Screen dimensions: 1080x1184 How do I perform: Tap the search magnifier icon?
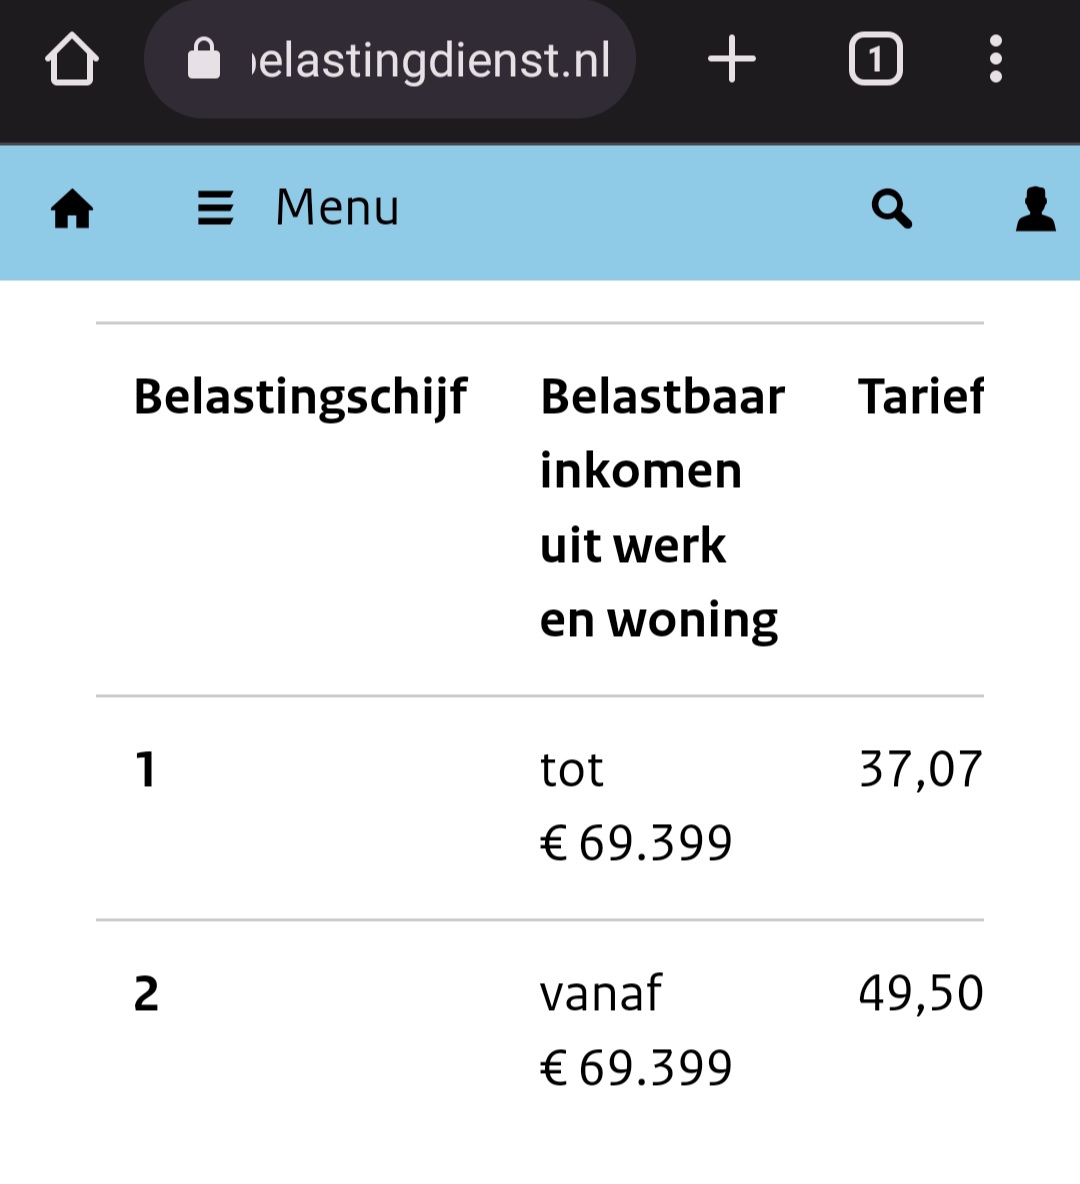click(x=892, y=209)
